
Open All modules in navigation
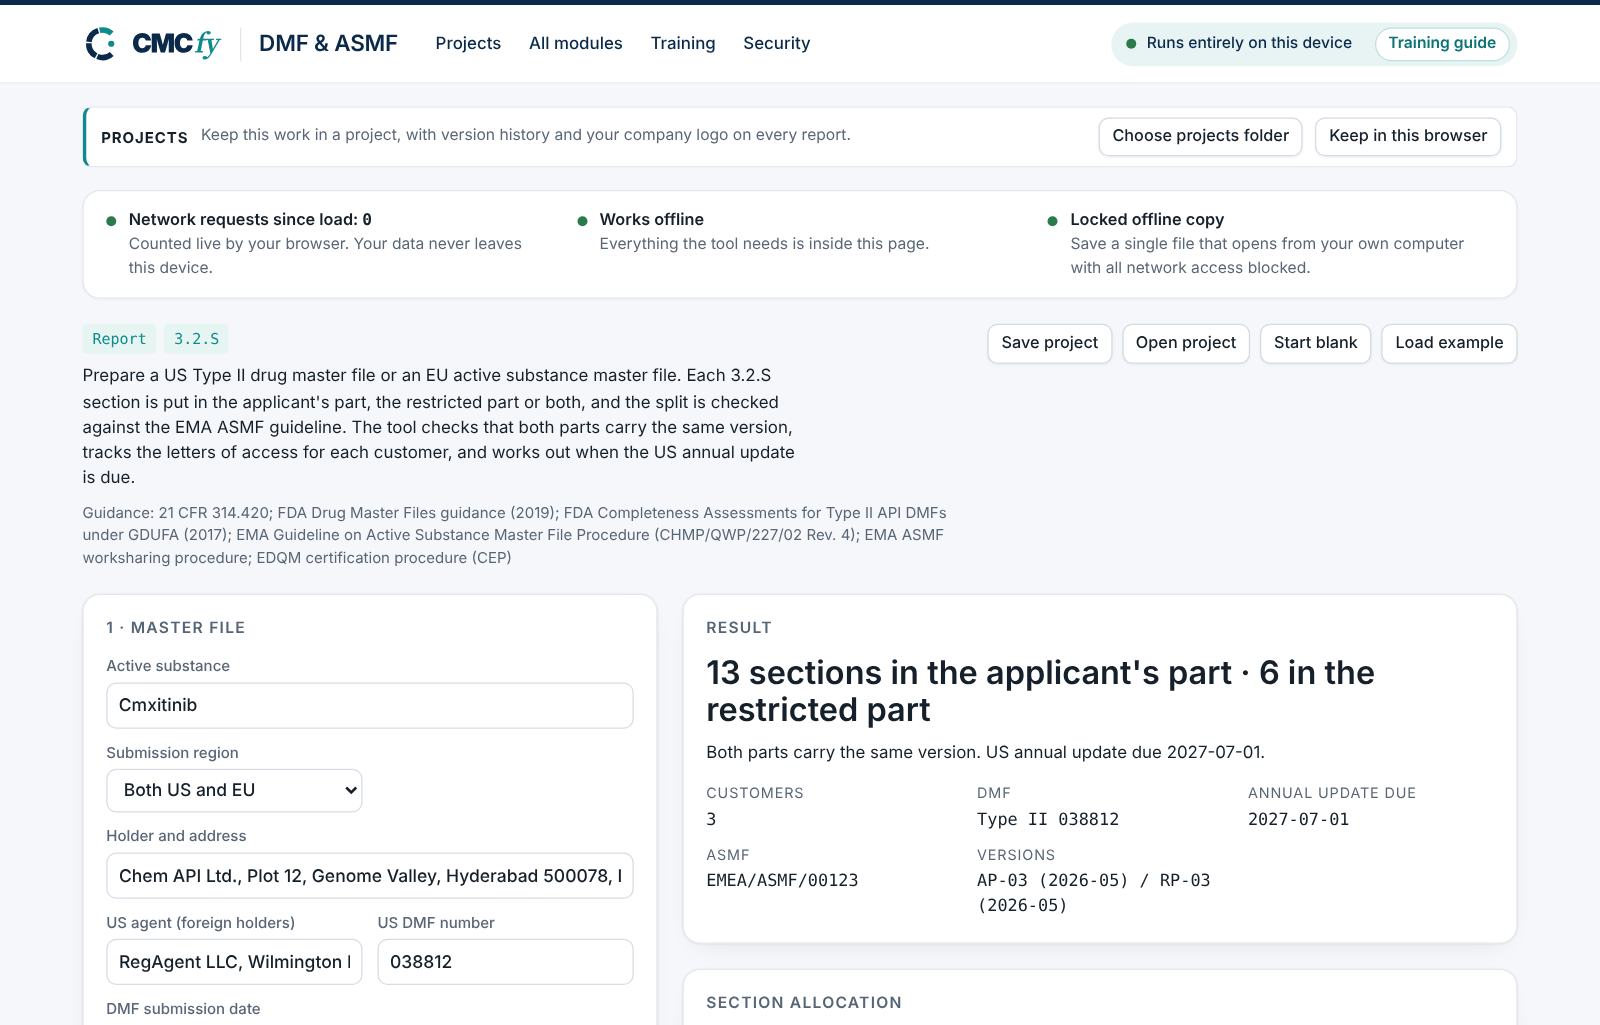click(x=575, y=43)
